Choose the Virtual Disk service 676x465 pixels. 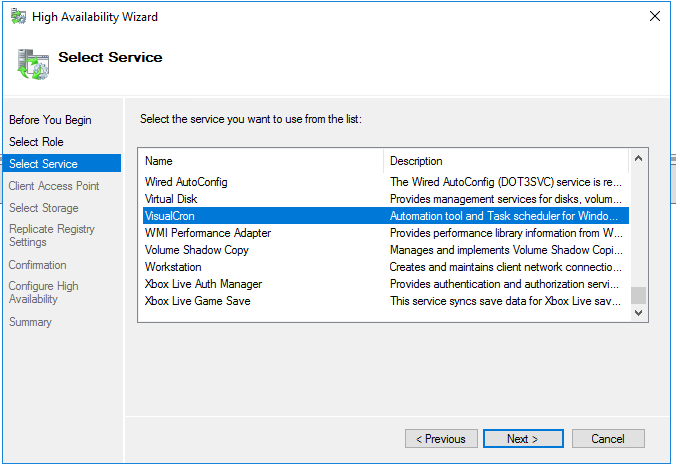click(x=171, y=199)
